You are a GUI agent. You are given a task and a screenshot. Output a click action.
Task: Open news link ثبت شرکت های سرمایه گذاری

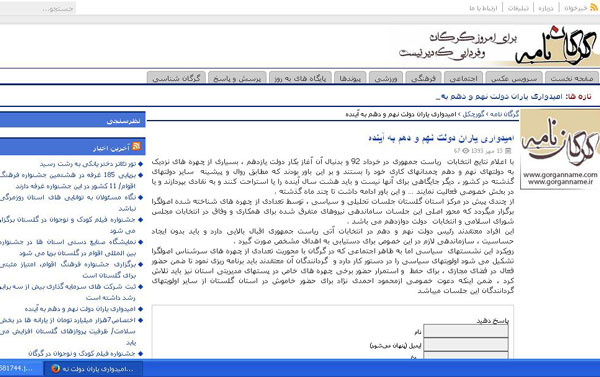(x=68, y=292)
